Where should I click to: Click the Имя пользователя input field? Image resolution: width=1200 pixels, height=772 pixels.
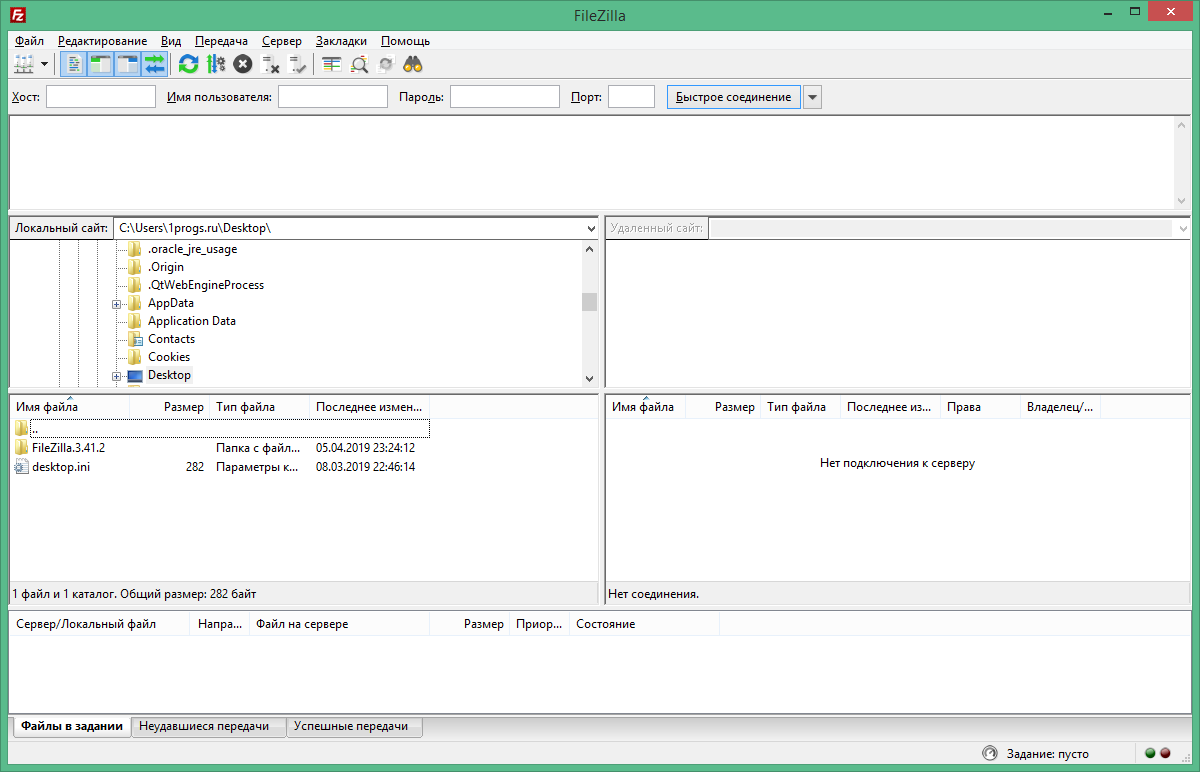[x=333, y=97]
